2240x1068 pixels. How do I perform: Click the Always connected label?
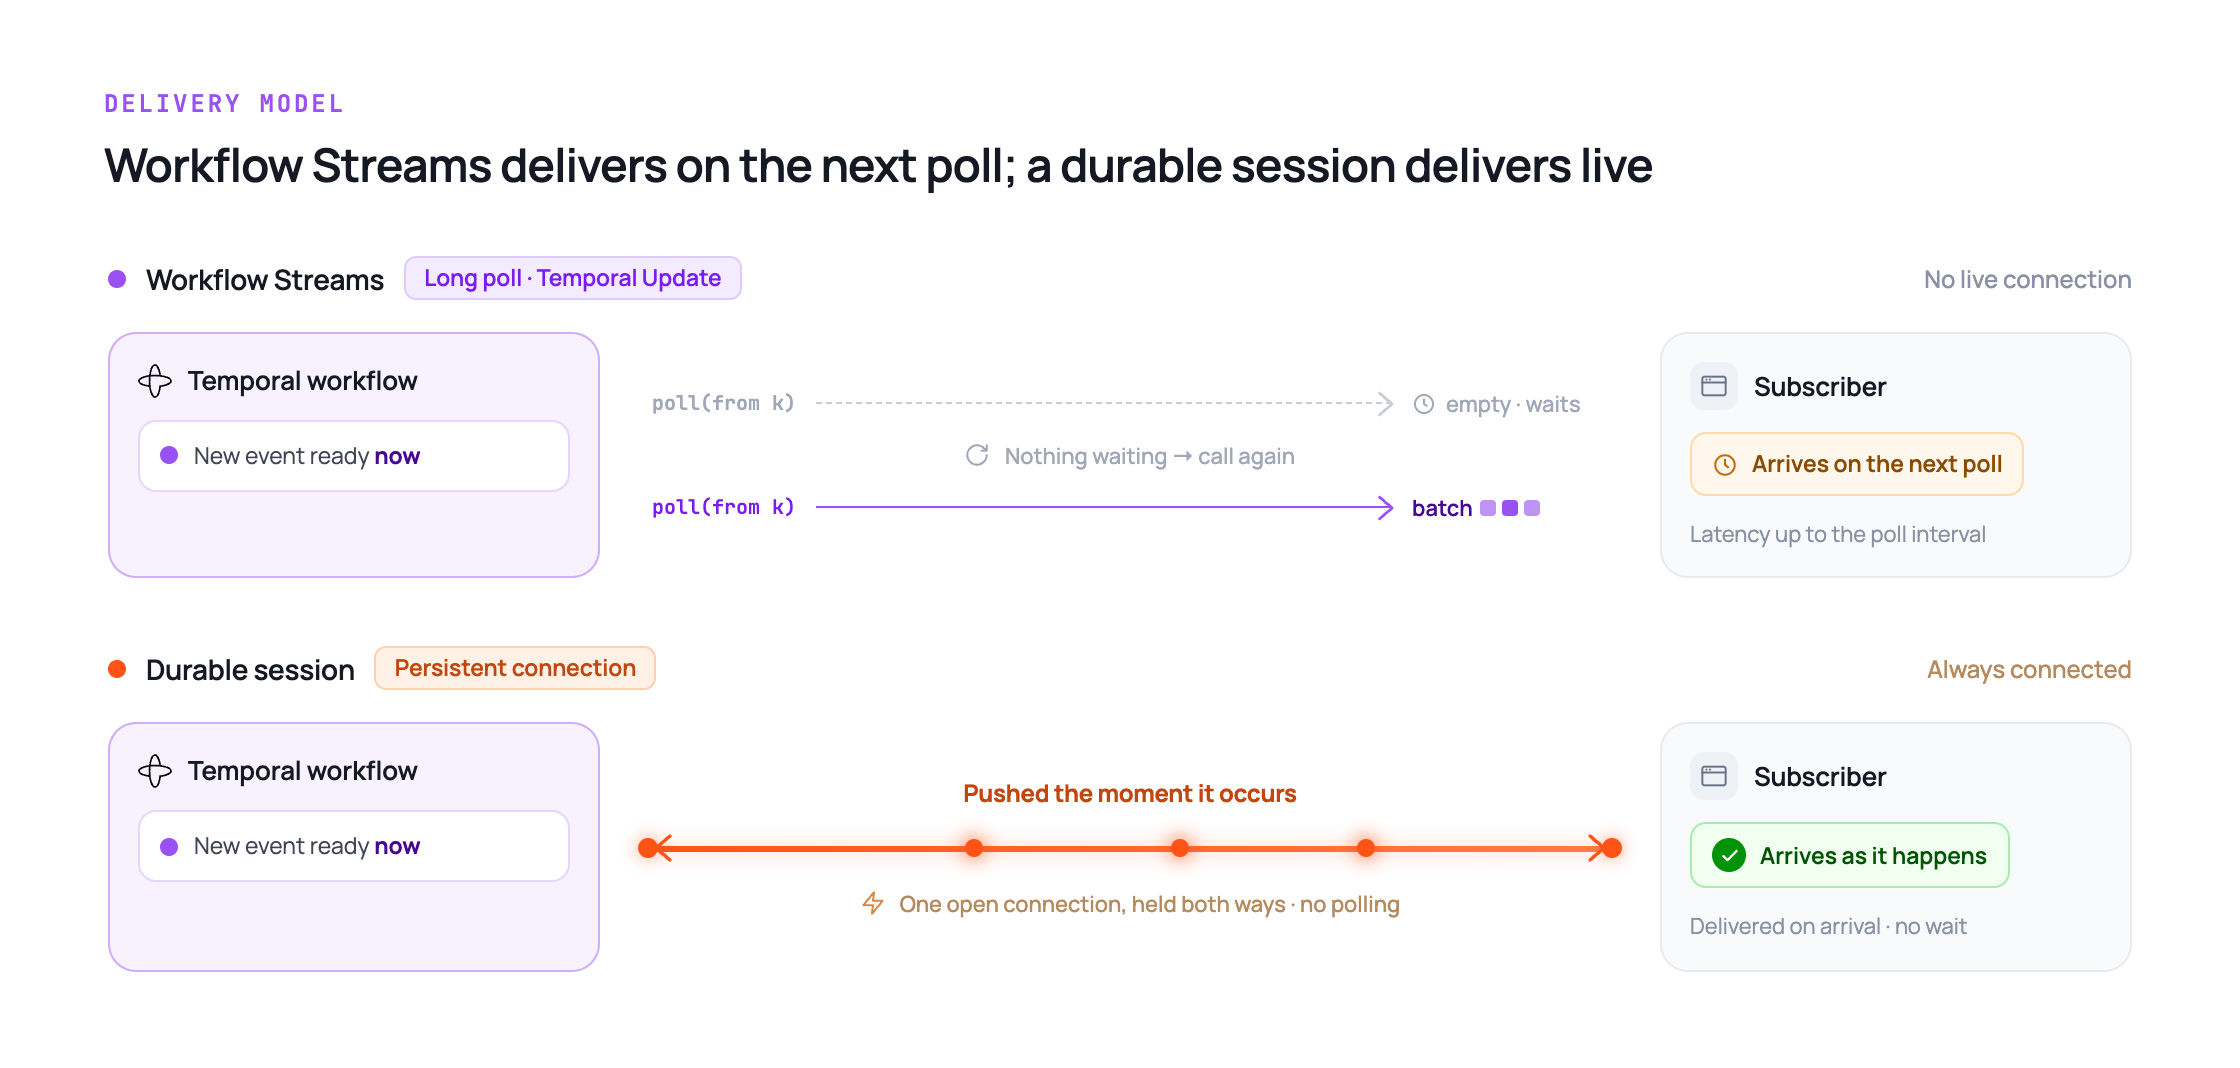point(2029,669)
